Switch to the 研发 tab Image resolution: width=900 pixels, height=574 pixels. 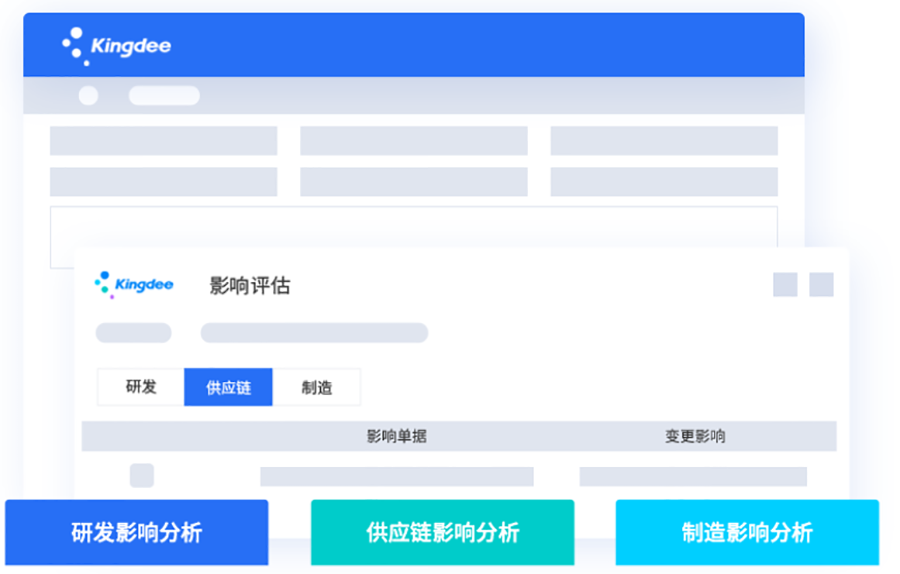click(x=141, y=387)
